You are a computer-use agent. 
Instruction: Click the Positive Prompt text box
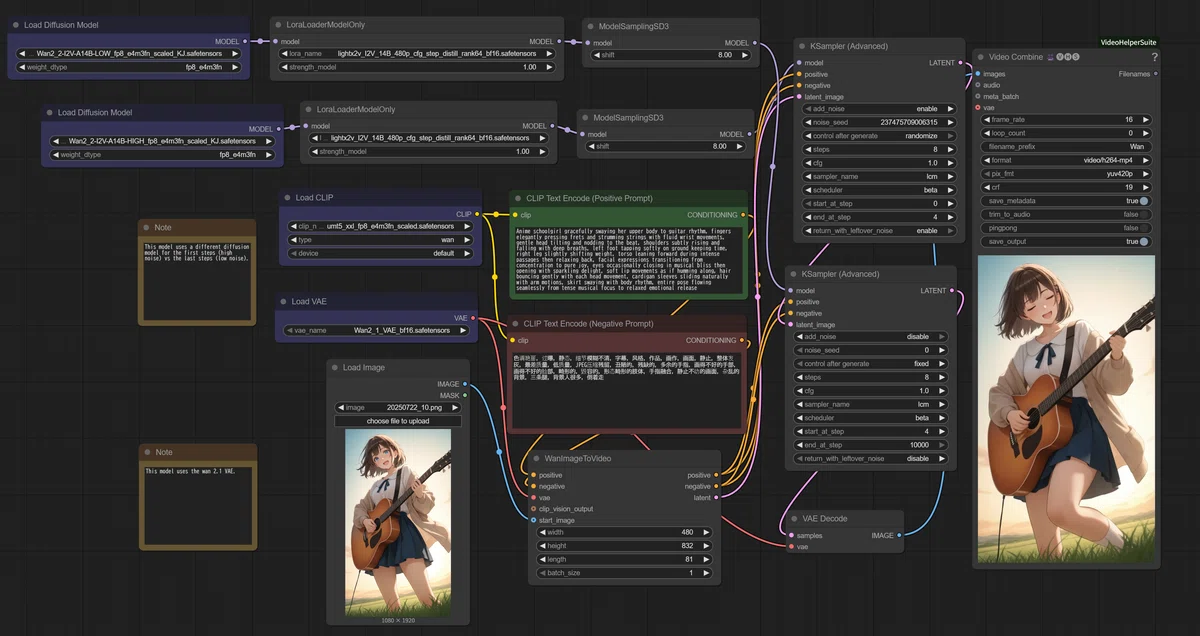[628, 261]
